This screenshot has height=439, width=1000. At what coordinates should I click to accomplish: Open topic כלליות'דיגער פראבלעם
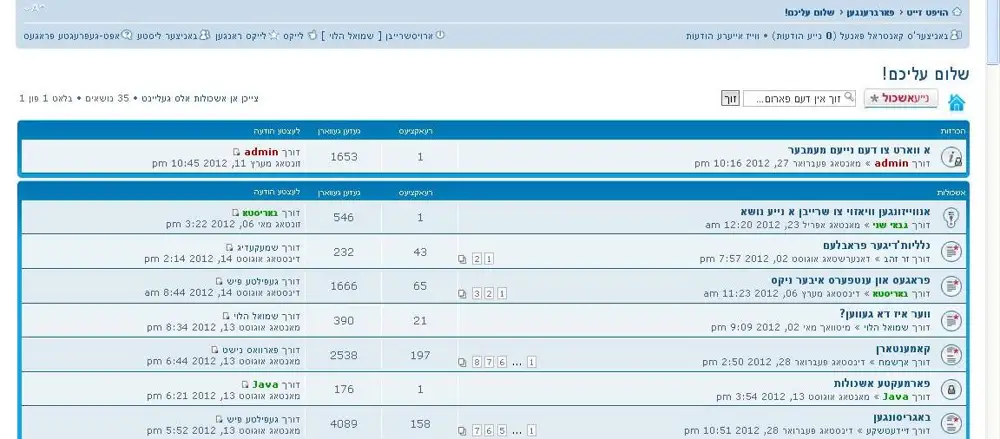pos(876,246)
